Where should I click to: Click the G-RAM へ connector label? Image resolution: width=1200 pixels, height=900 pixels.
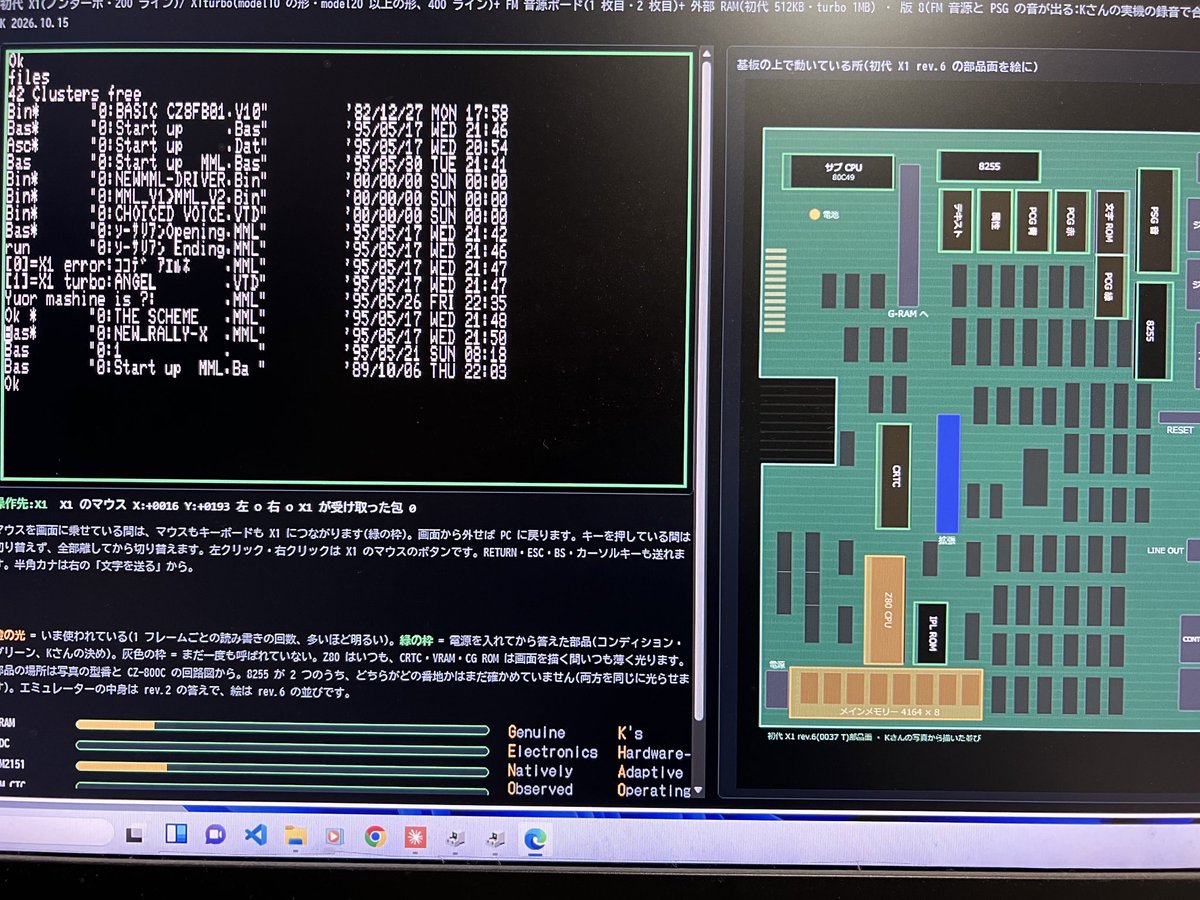pyautogui.click(x=907, y=314)
